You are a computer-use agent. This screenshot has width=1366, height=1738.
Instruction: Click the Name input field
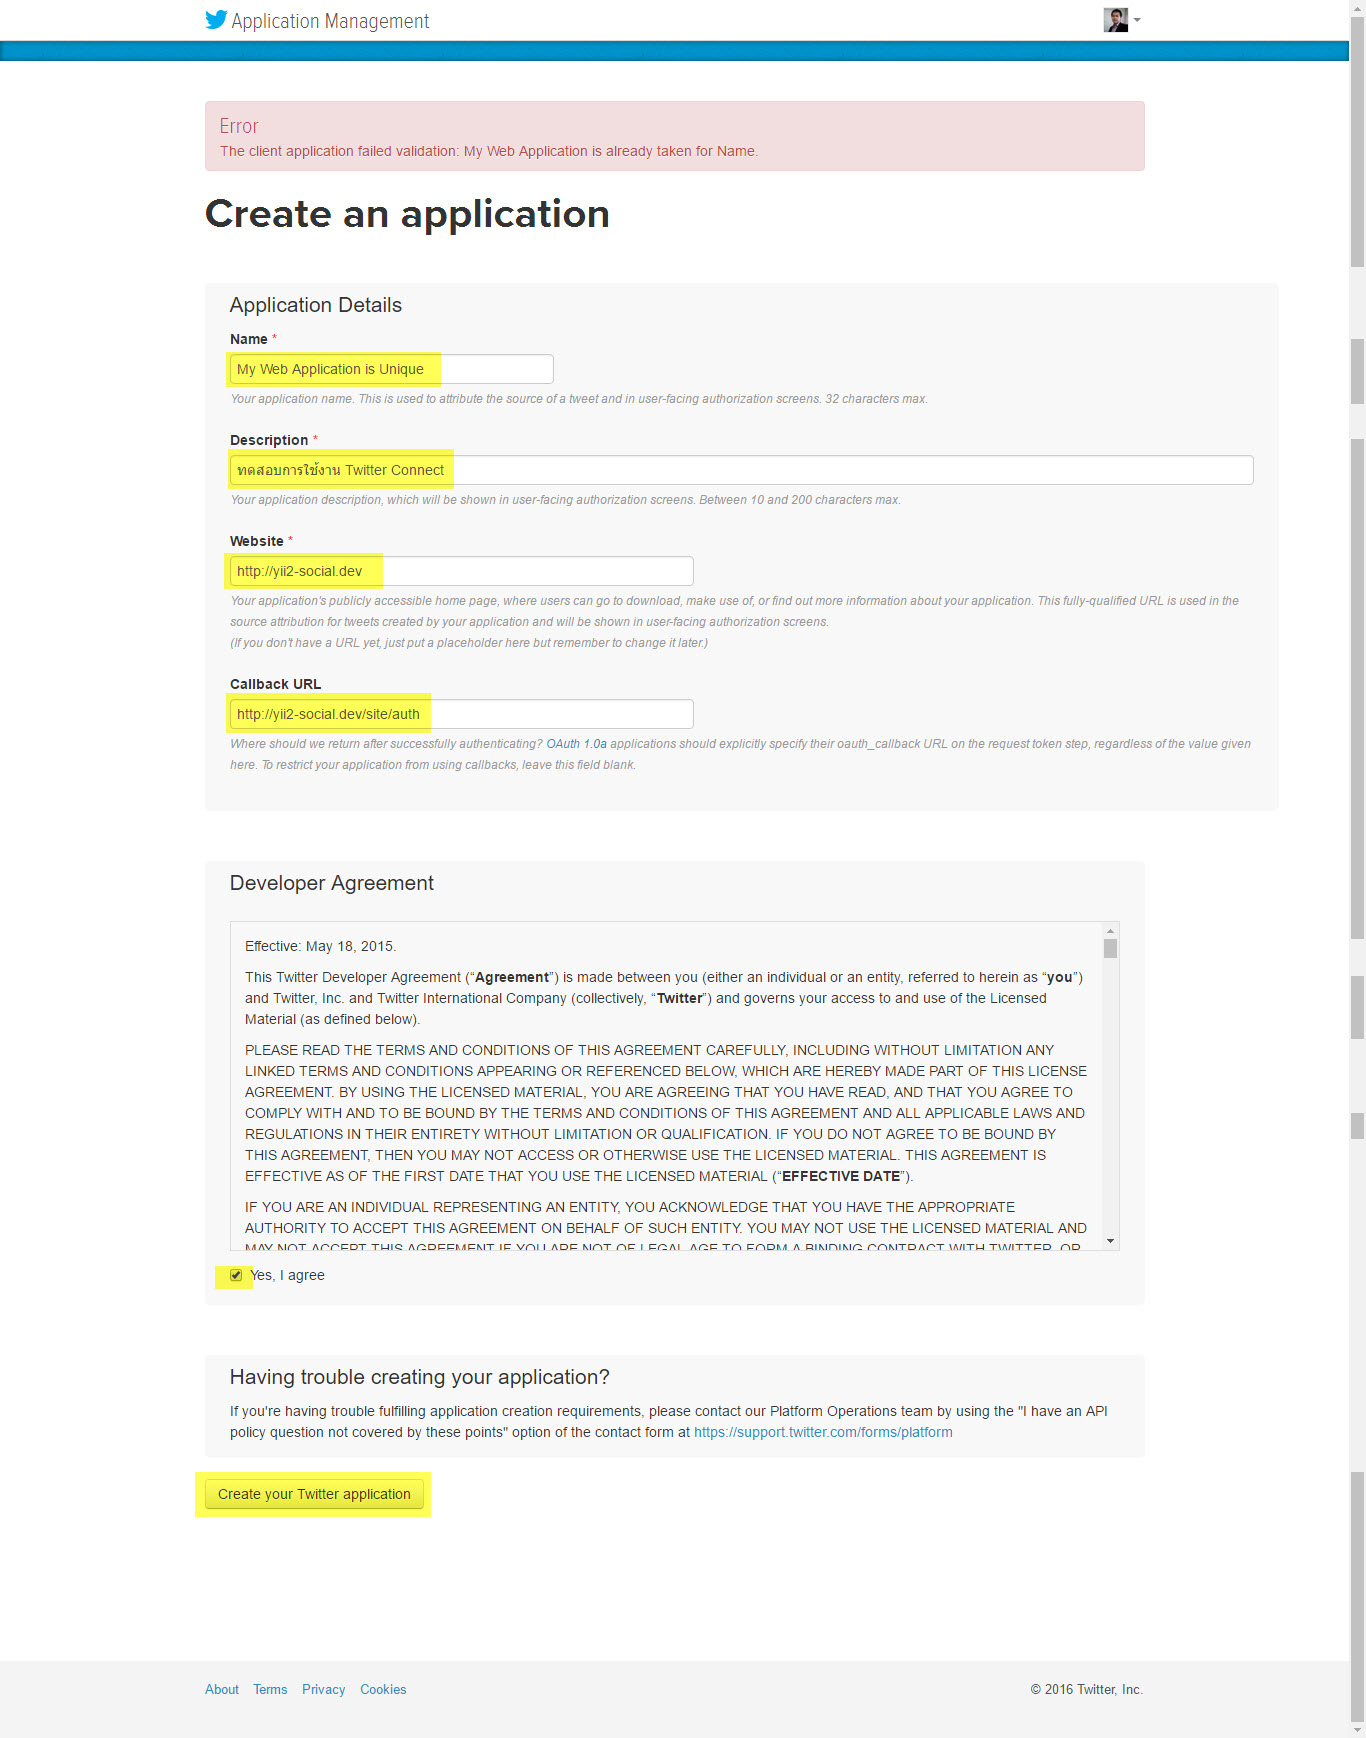(391, 369)
